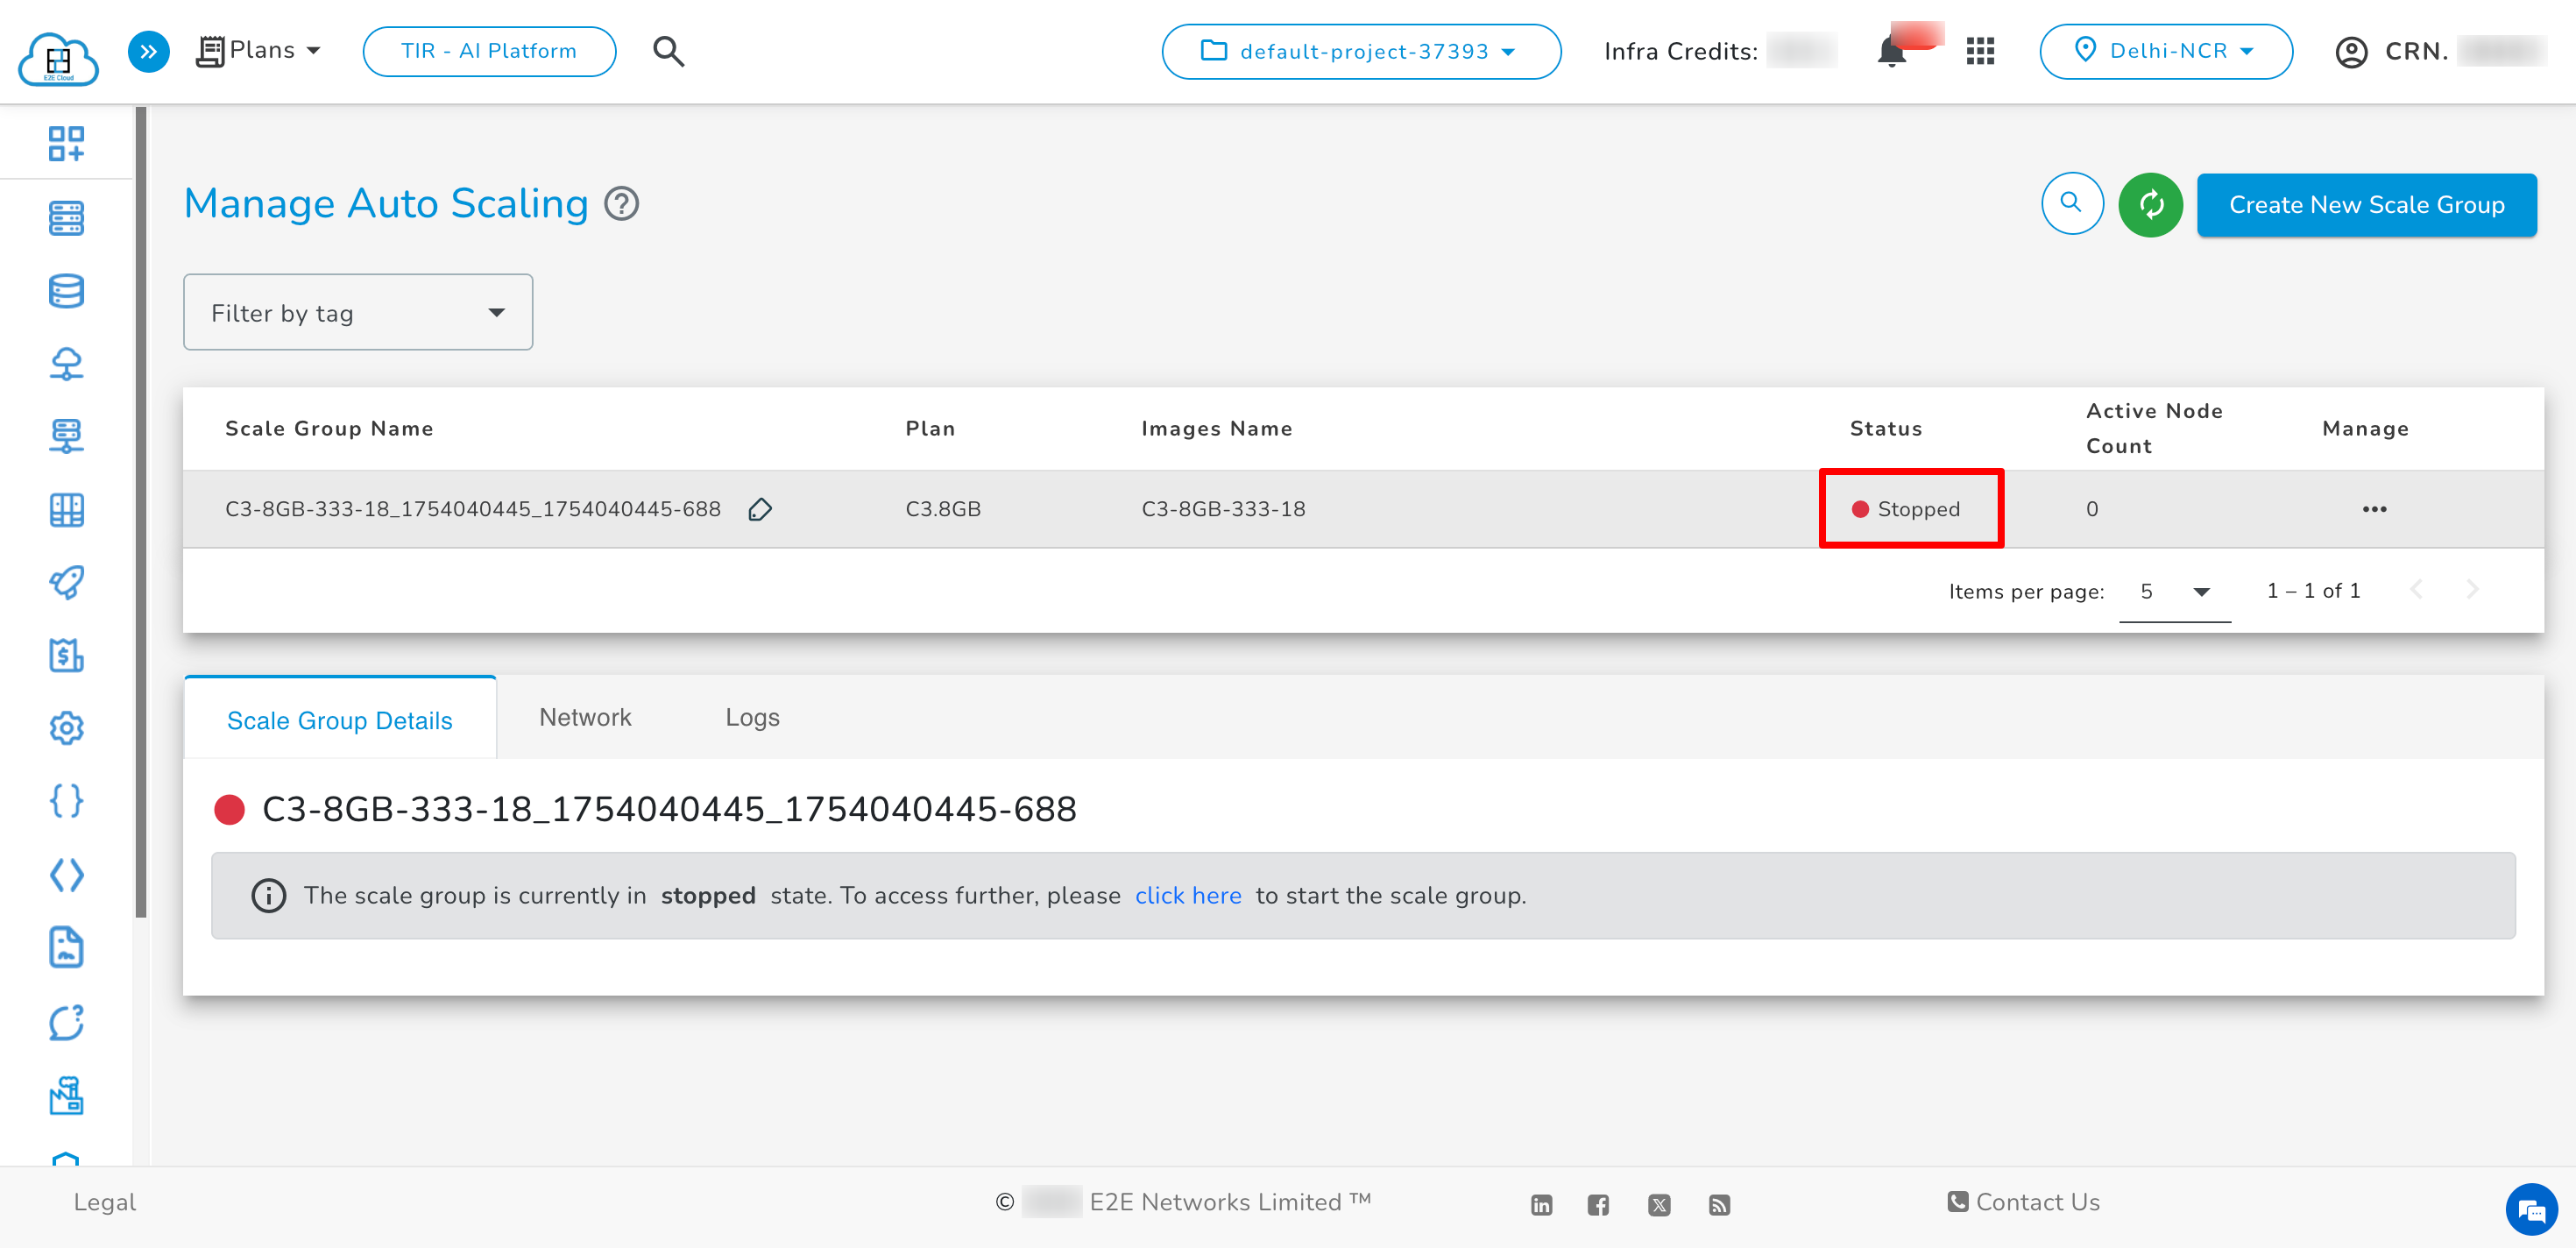Click the rocket icon in left sidebar
2576x1248 pixels.
click(66, 582)
